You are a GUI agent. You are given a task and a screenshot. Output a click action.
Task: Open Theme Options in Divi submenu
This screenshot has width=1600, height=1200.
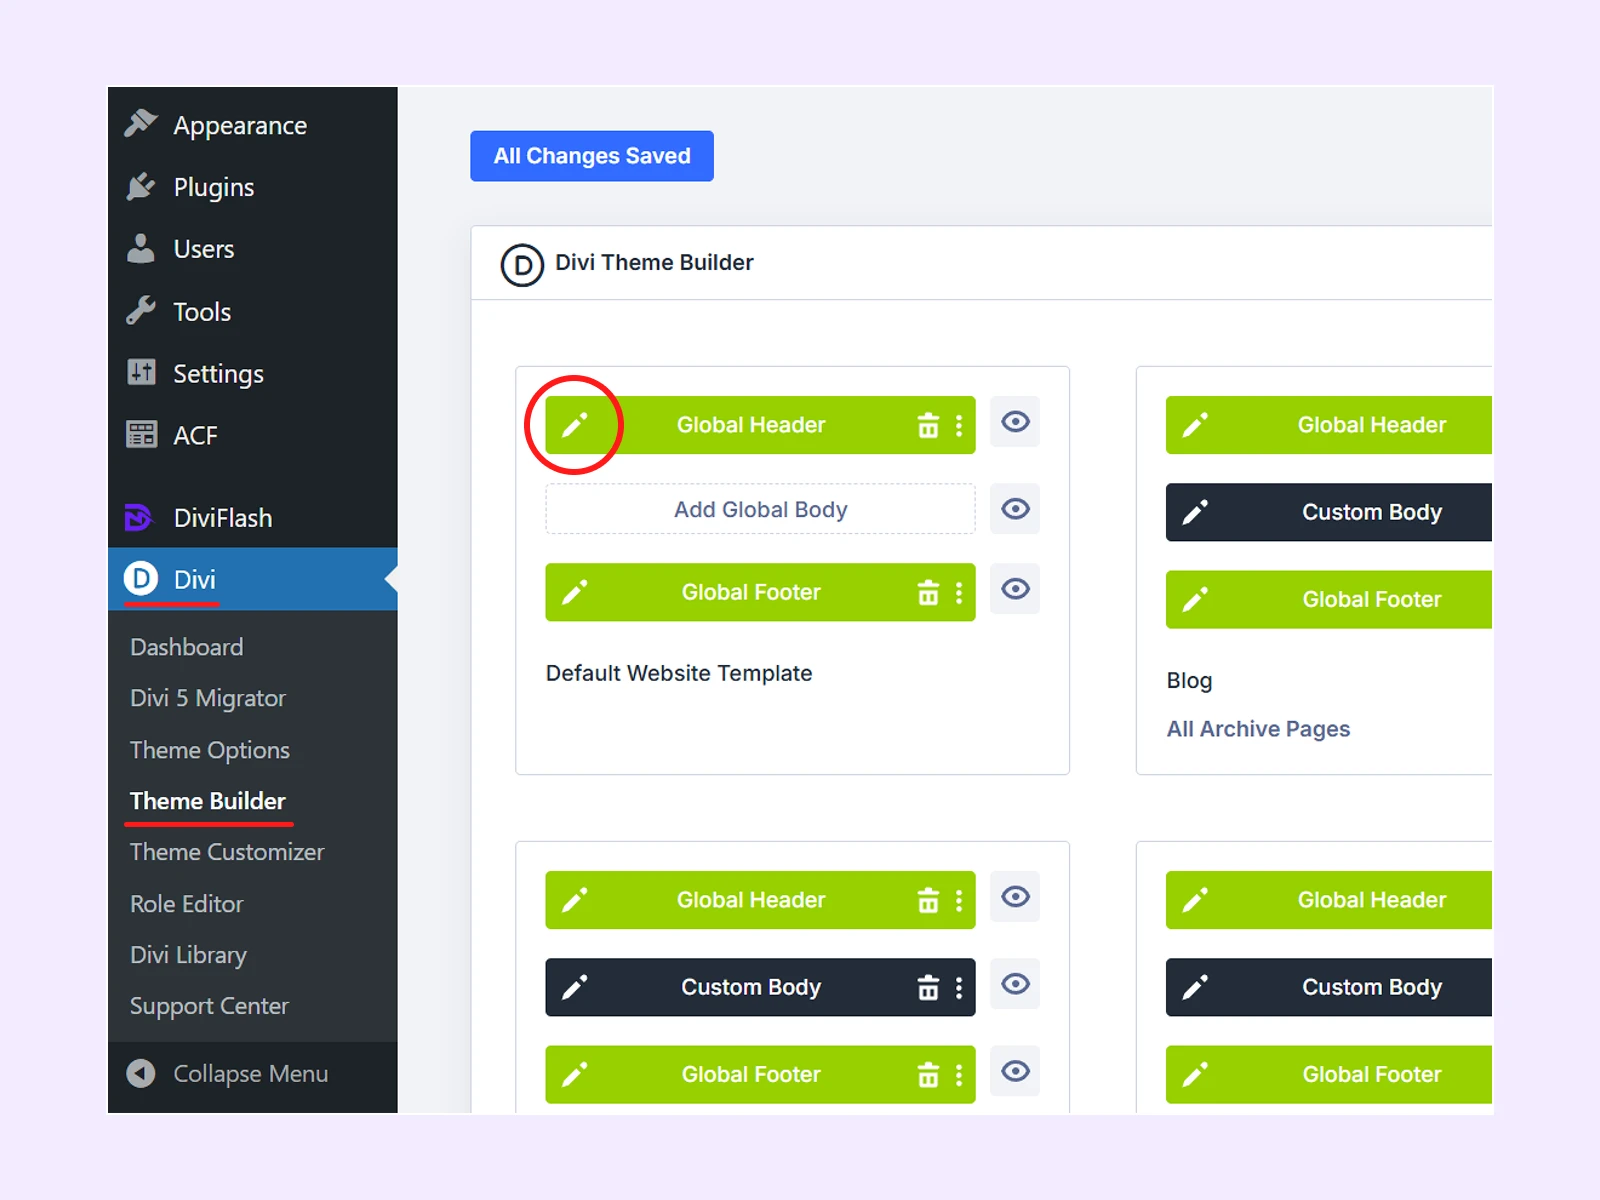210,750
